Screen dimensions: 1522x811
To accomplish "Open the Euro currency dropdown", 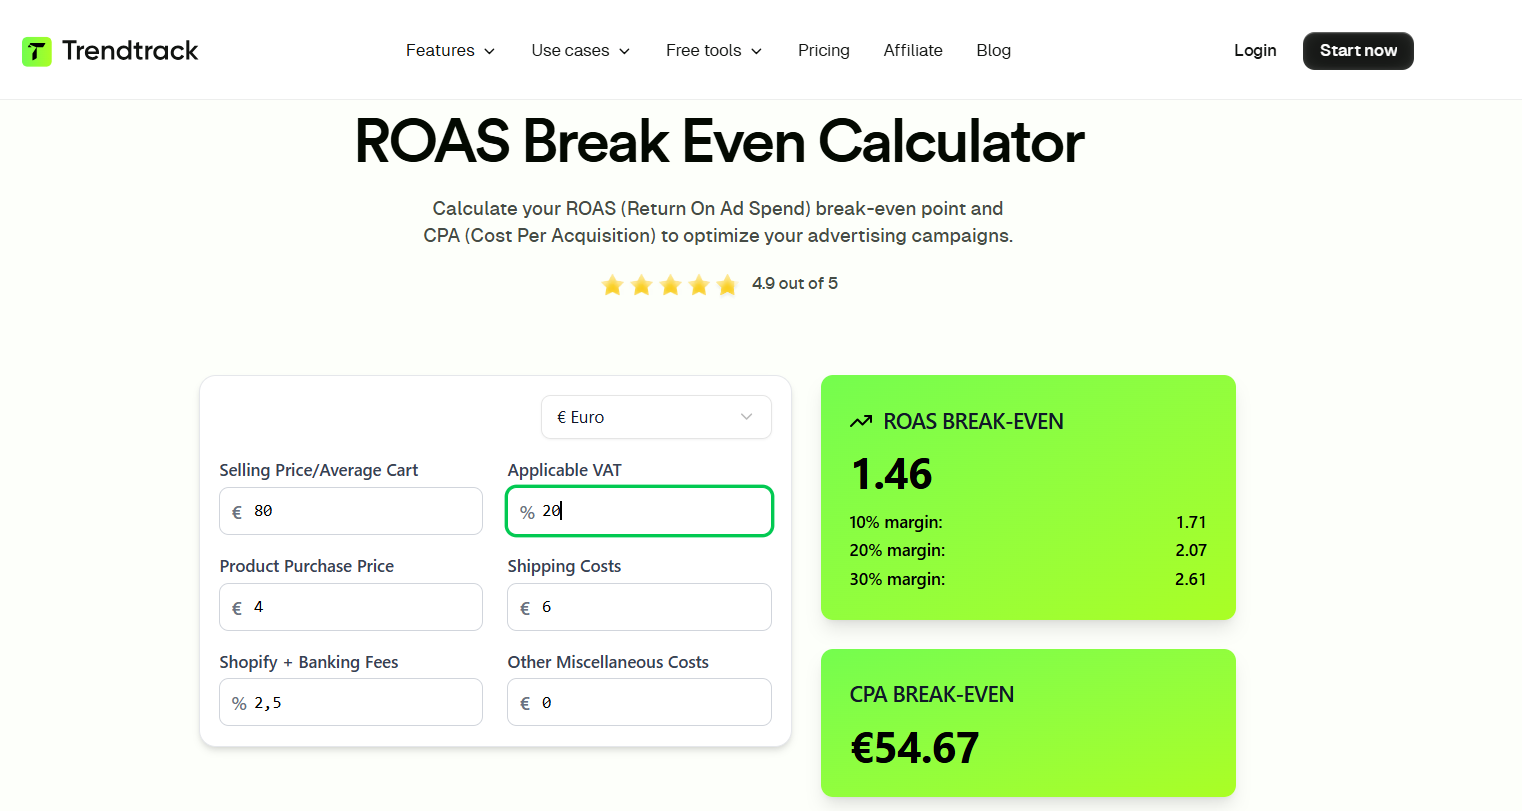I will (656, 417).
